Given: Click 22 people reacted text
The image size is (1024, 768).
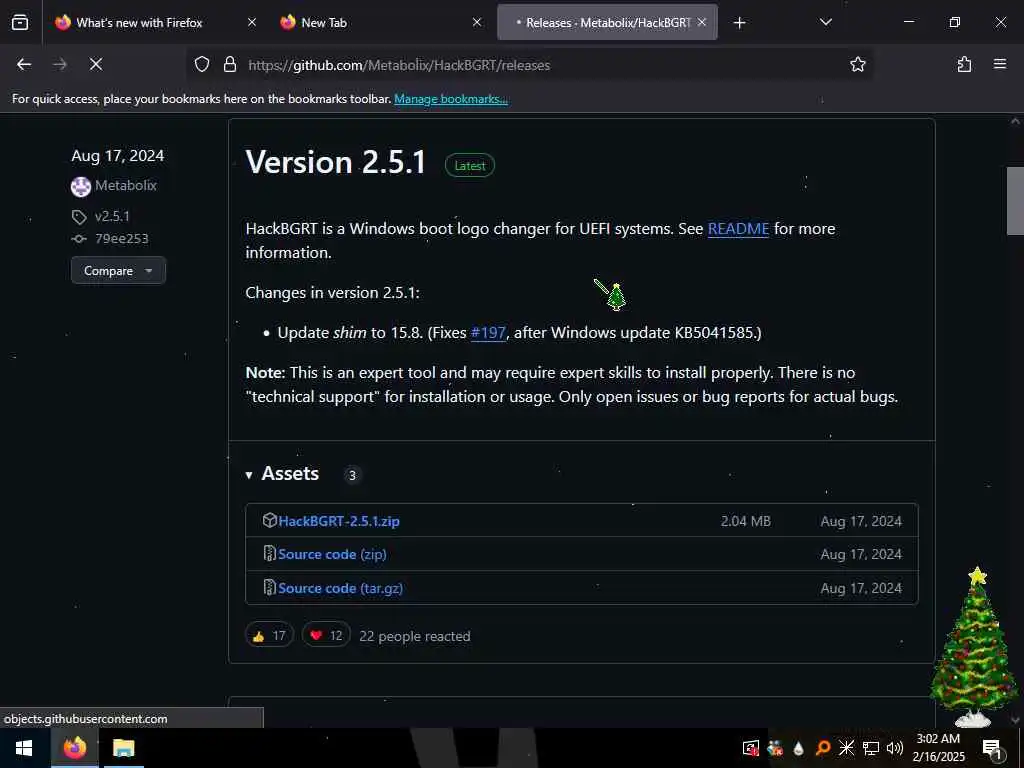Looking at the screenshot, I should pos(415,636).
